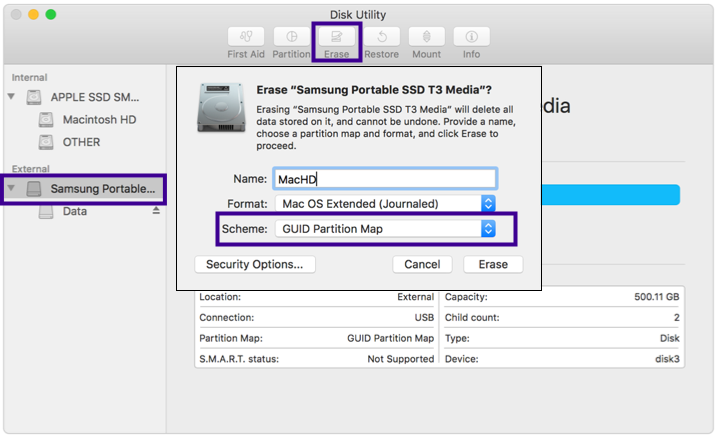The image size is (717, 438).
Task: Select the Data volume in sidebar
Action: 74,211
